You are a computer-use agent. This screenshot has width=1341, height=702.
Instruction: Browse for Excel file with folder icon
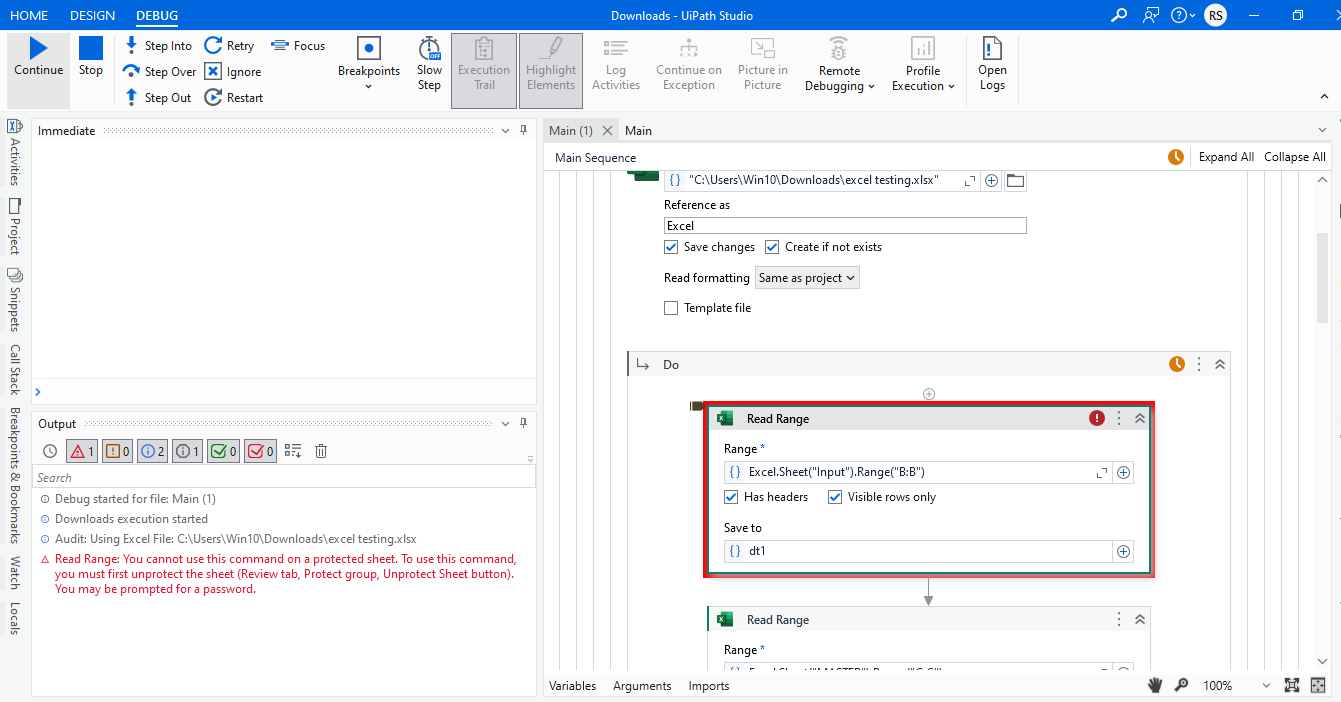pos(1016,181)
